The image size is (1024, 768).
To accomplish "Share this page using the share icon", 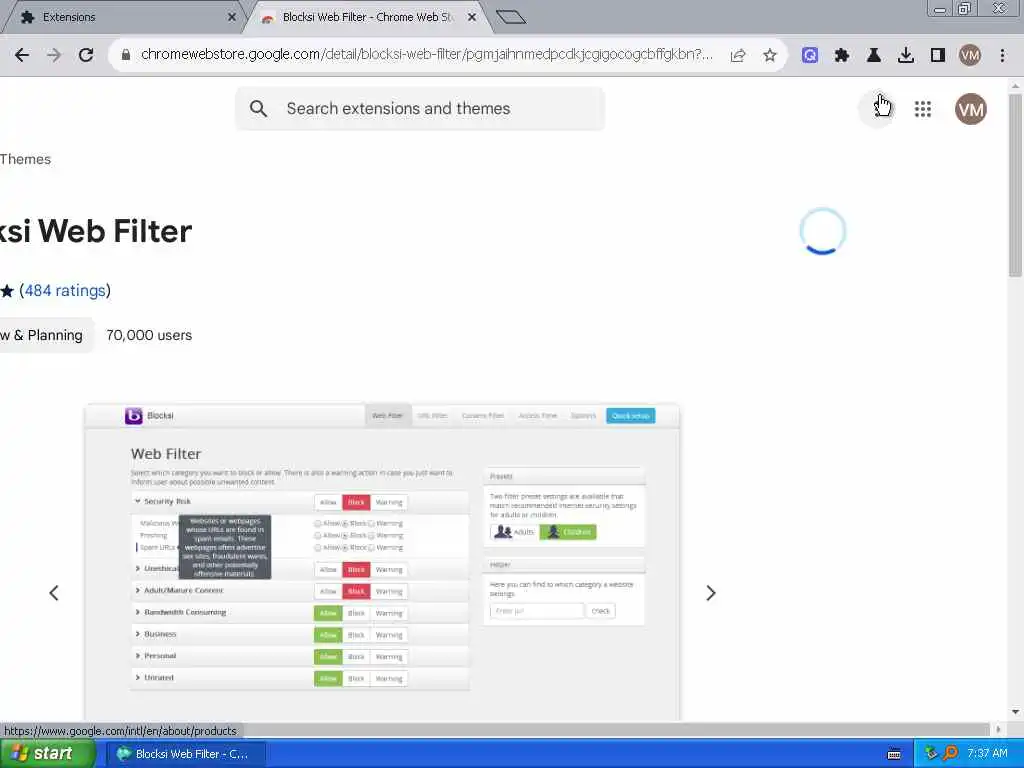I will pos(738,56).
